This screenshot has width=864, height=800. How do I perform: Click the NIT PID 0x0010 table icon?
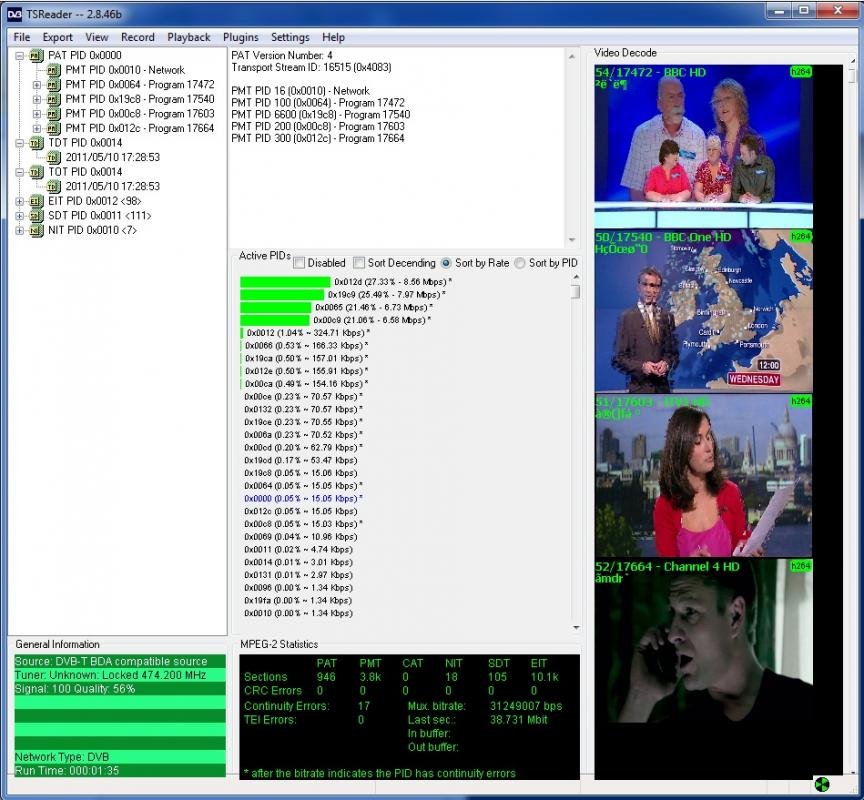[x=36, y=231]
